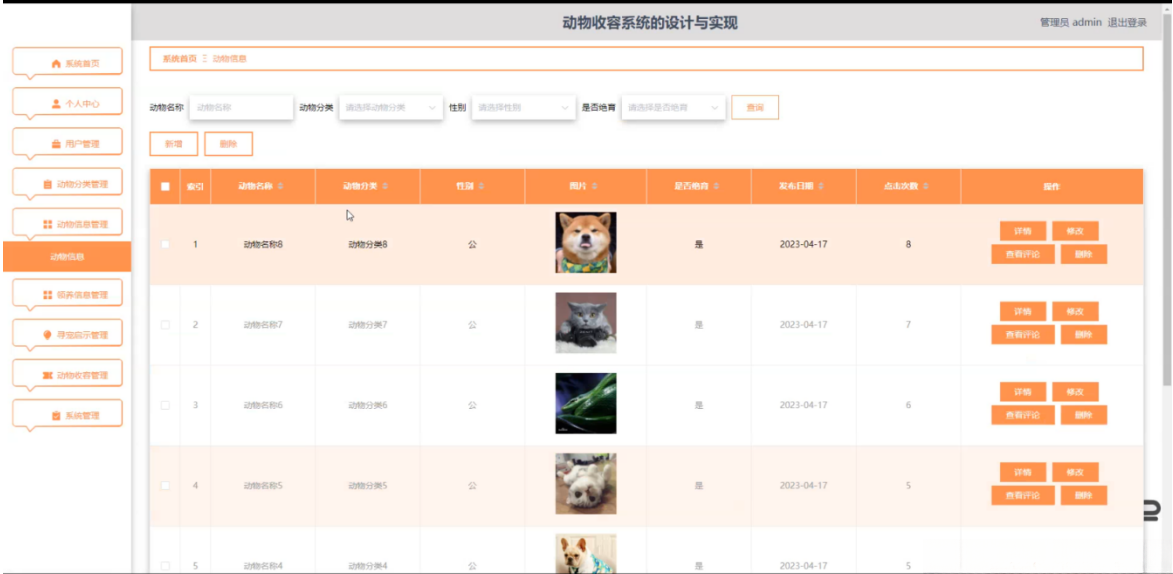Viewport: 1173px width, 574px height.
Task: Focus the 动物名称 search input field
Action: click(241, 108)
